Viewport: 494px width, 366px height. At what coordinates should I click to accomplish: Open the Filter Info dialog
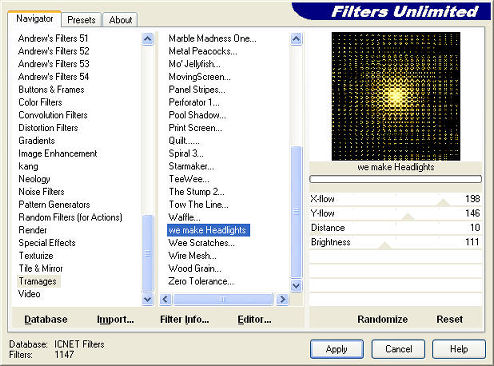click(x=184, y=319)
